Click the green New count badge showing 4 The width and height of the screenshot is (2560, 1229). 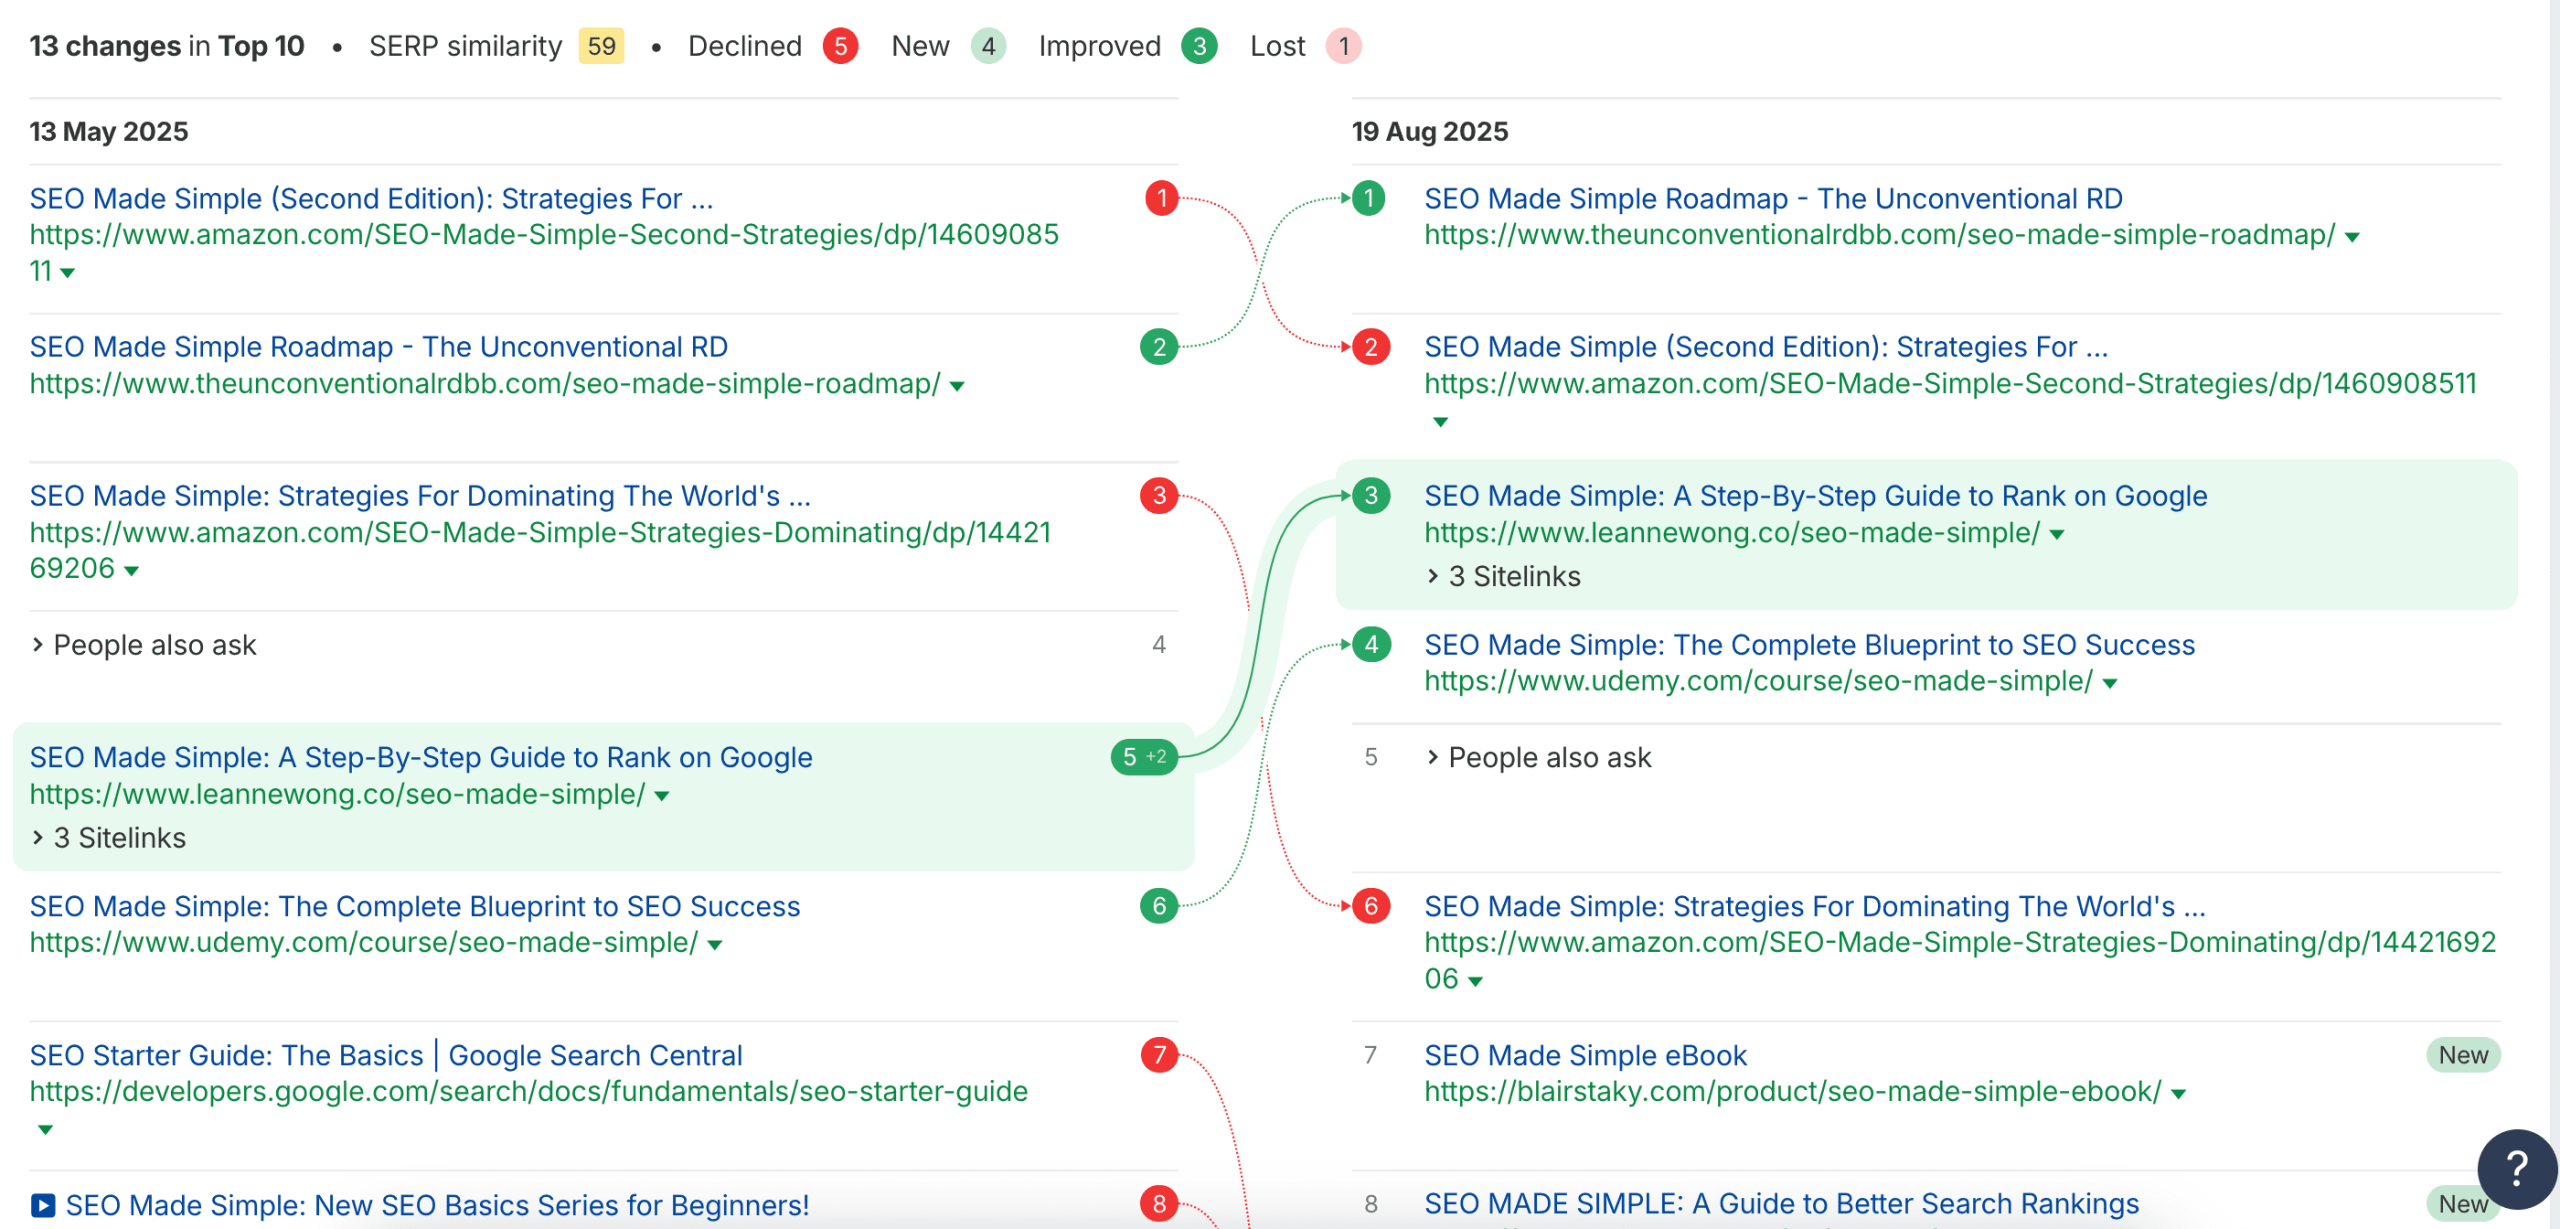(x=988, y=46)
